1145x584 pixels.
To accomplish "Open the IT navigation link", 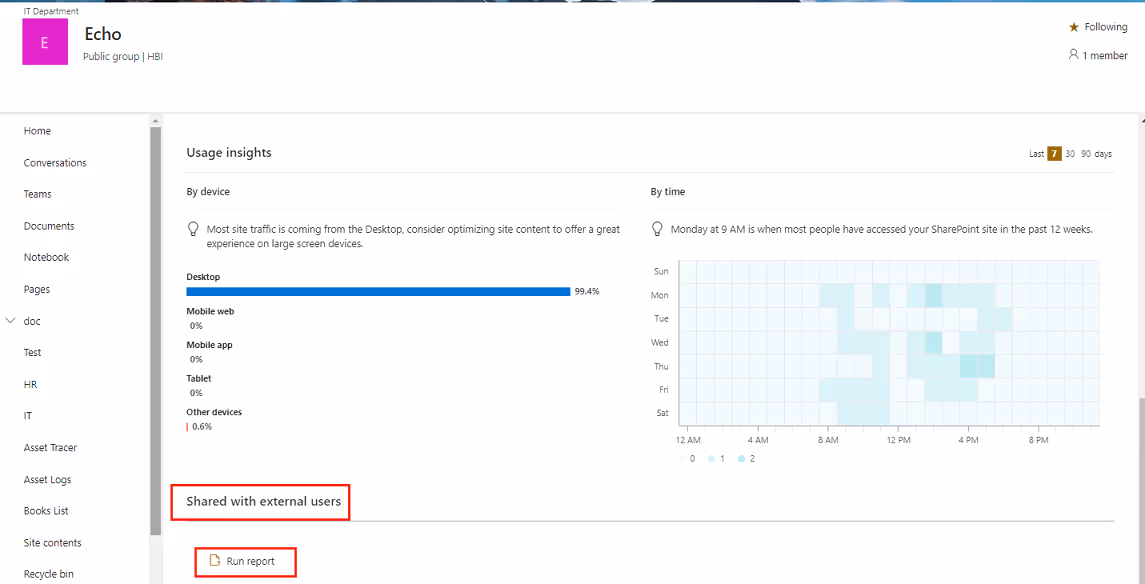I will tap(28, 415).
